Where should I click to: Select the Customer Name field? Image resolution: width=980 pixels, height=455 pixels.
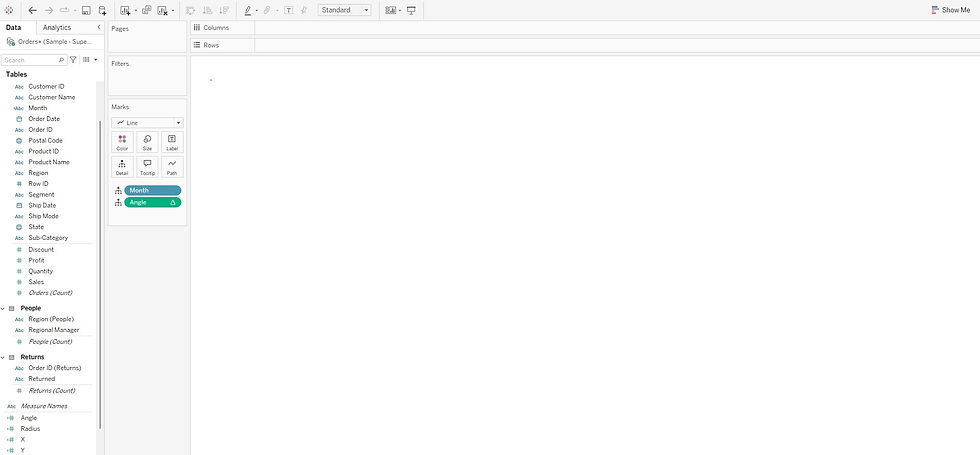click(52, 98)
